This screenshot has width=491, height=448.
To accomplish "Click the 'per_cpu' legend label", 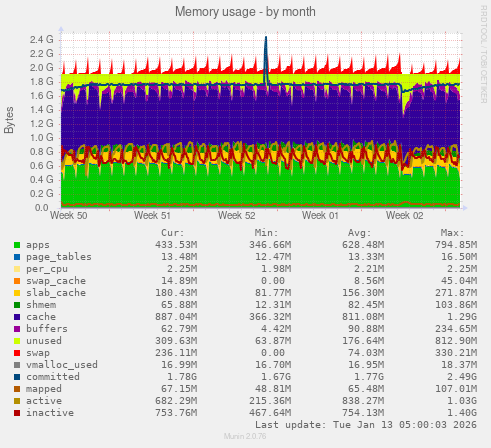I will tap(47, 269).
